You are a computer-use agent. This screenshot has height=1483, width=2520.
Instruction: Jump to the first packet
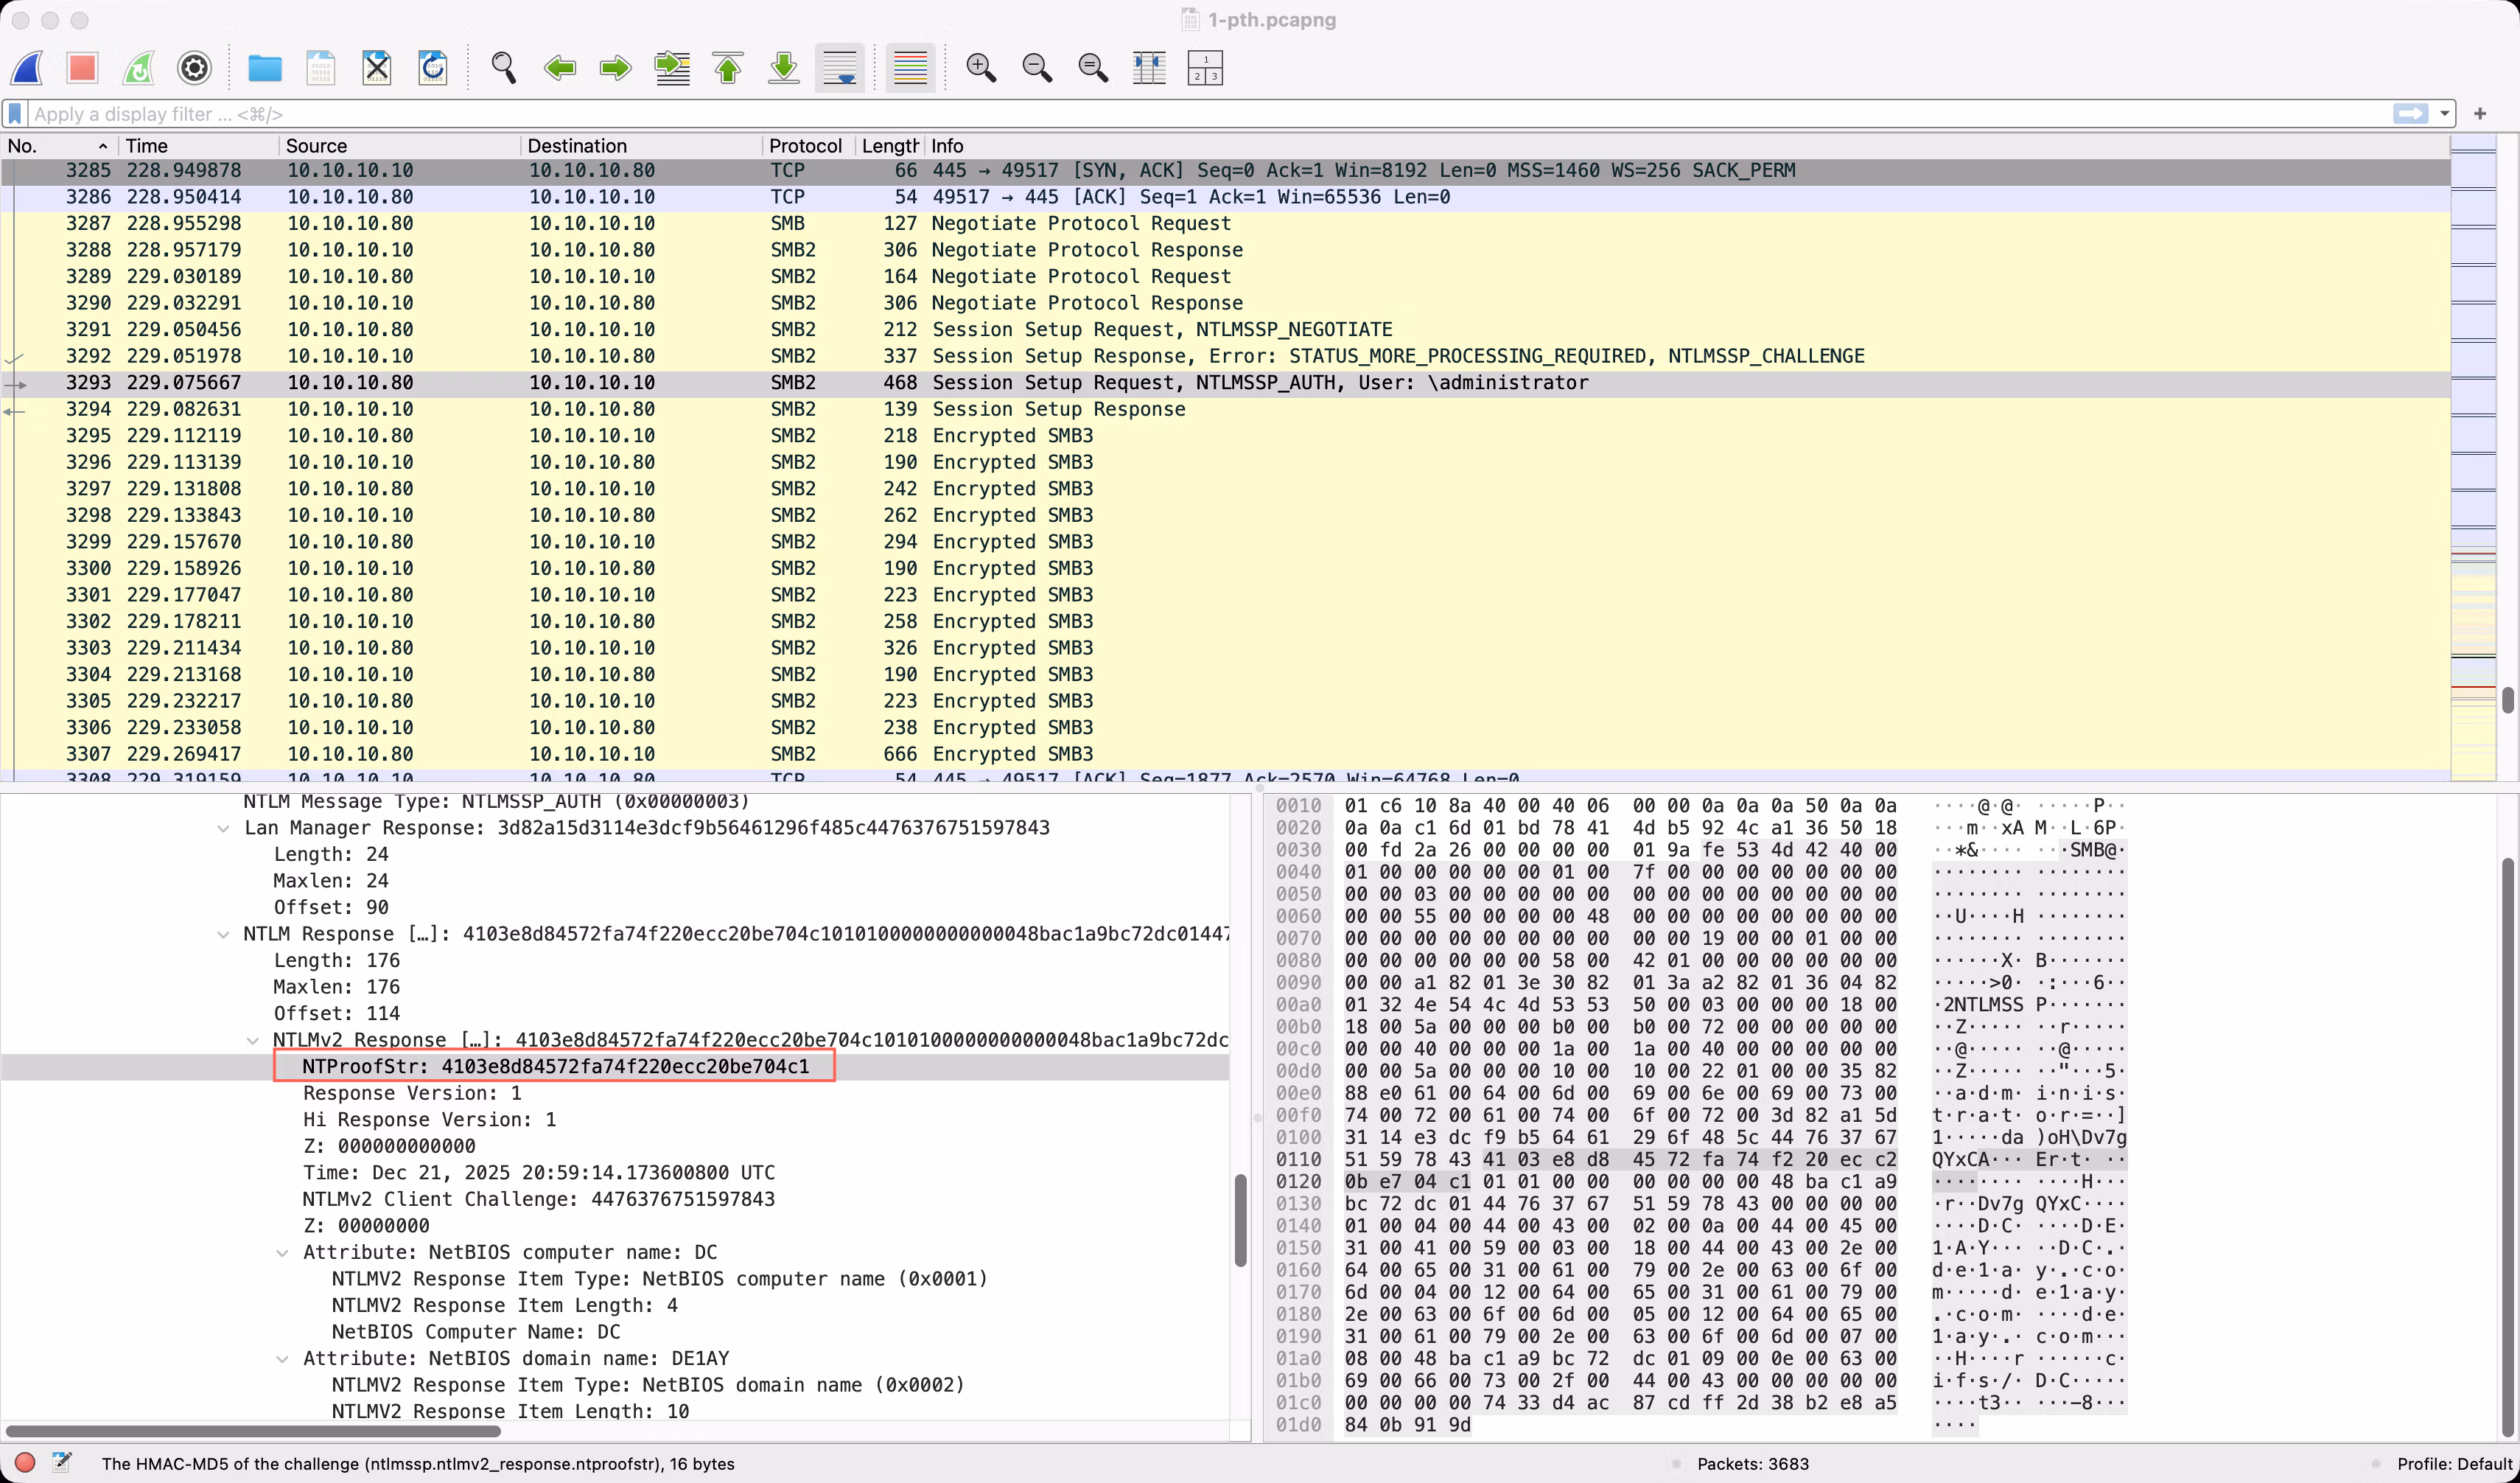(x=728, y=68)
